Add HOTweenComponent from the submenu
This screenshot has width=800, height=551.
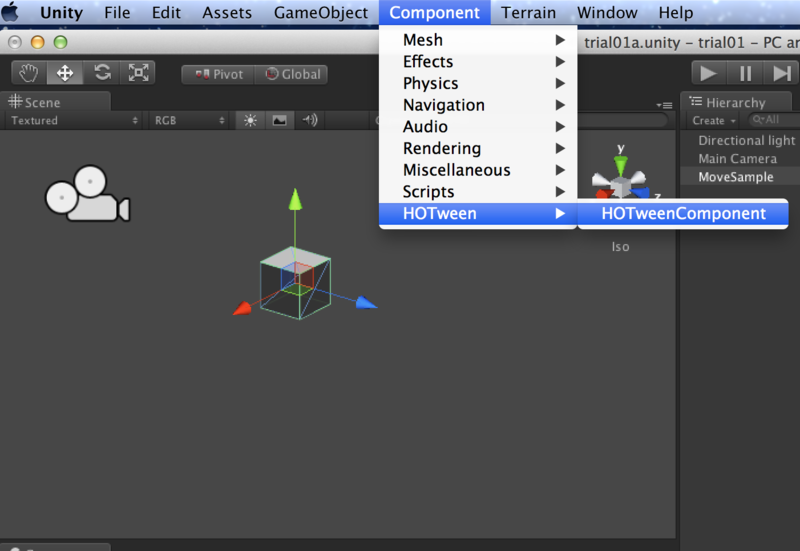[x=683, y=213]
